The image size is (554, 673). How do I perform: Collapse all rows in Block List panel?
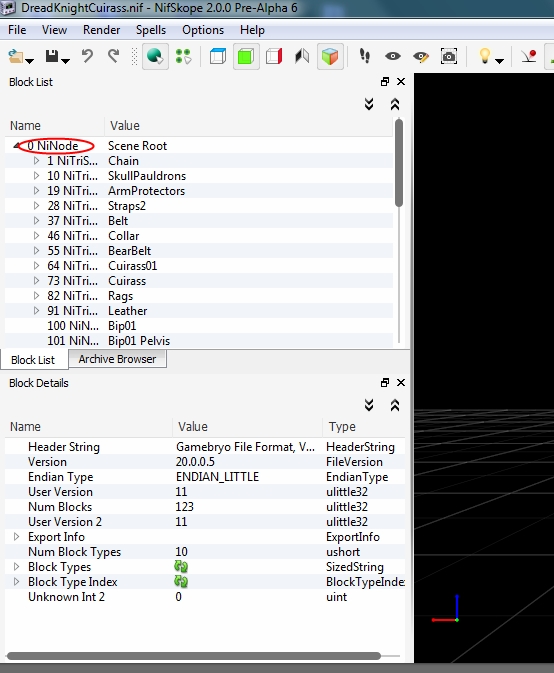pyautogui.click(x=395, y=104)
